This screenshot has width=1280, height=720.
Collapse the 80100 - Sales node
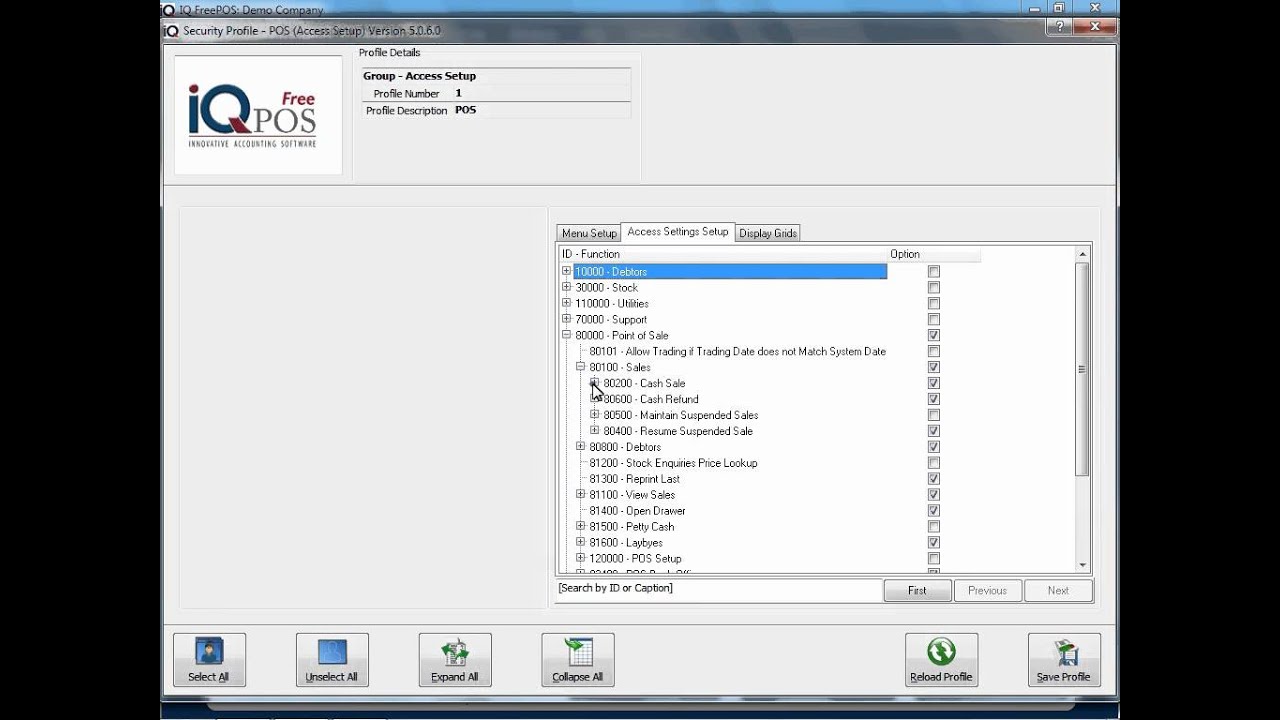(581, 367)
